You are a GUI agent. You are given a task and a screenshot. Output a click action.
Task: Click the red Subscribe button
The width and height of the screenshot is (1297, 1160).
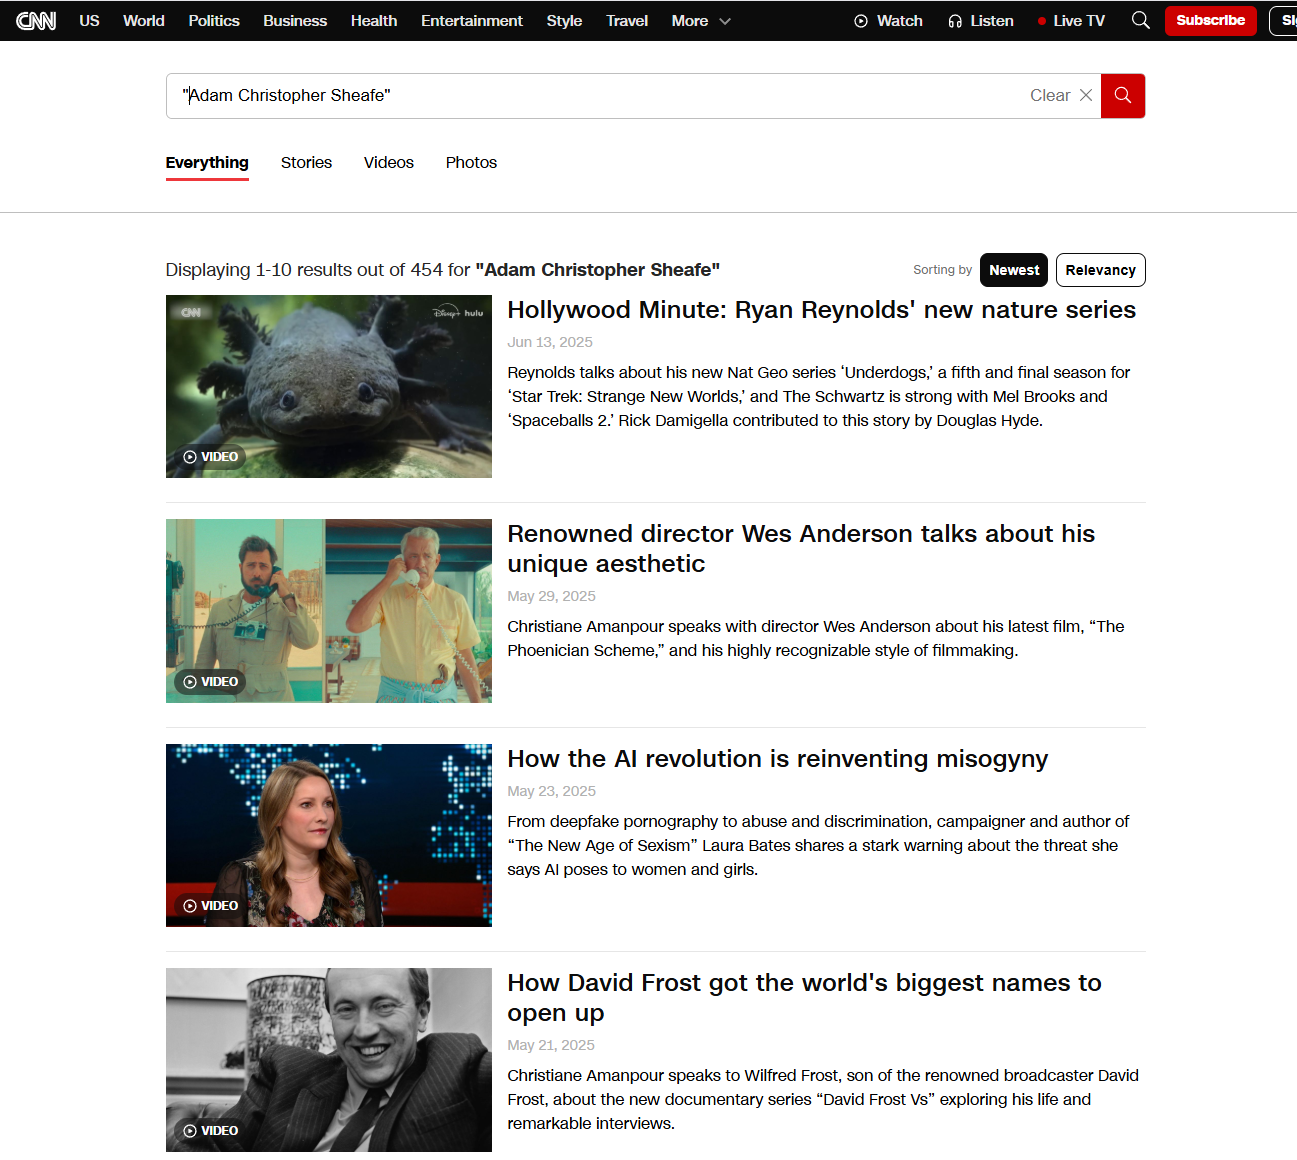[1210, 20]
